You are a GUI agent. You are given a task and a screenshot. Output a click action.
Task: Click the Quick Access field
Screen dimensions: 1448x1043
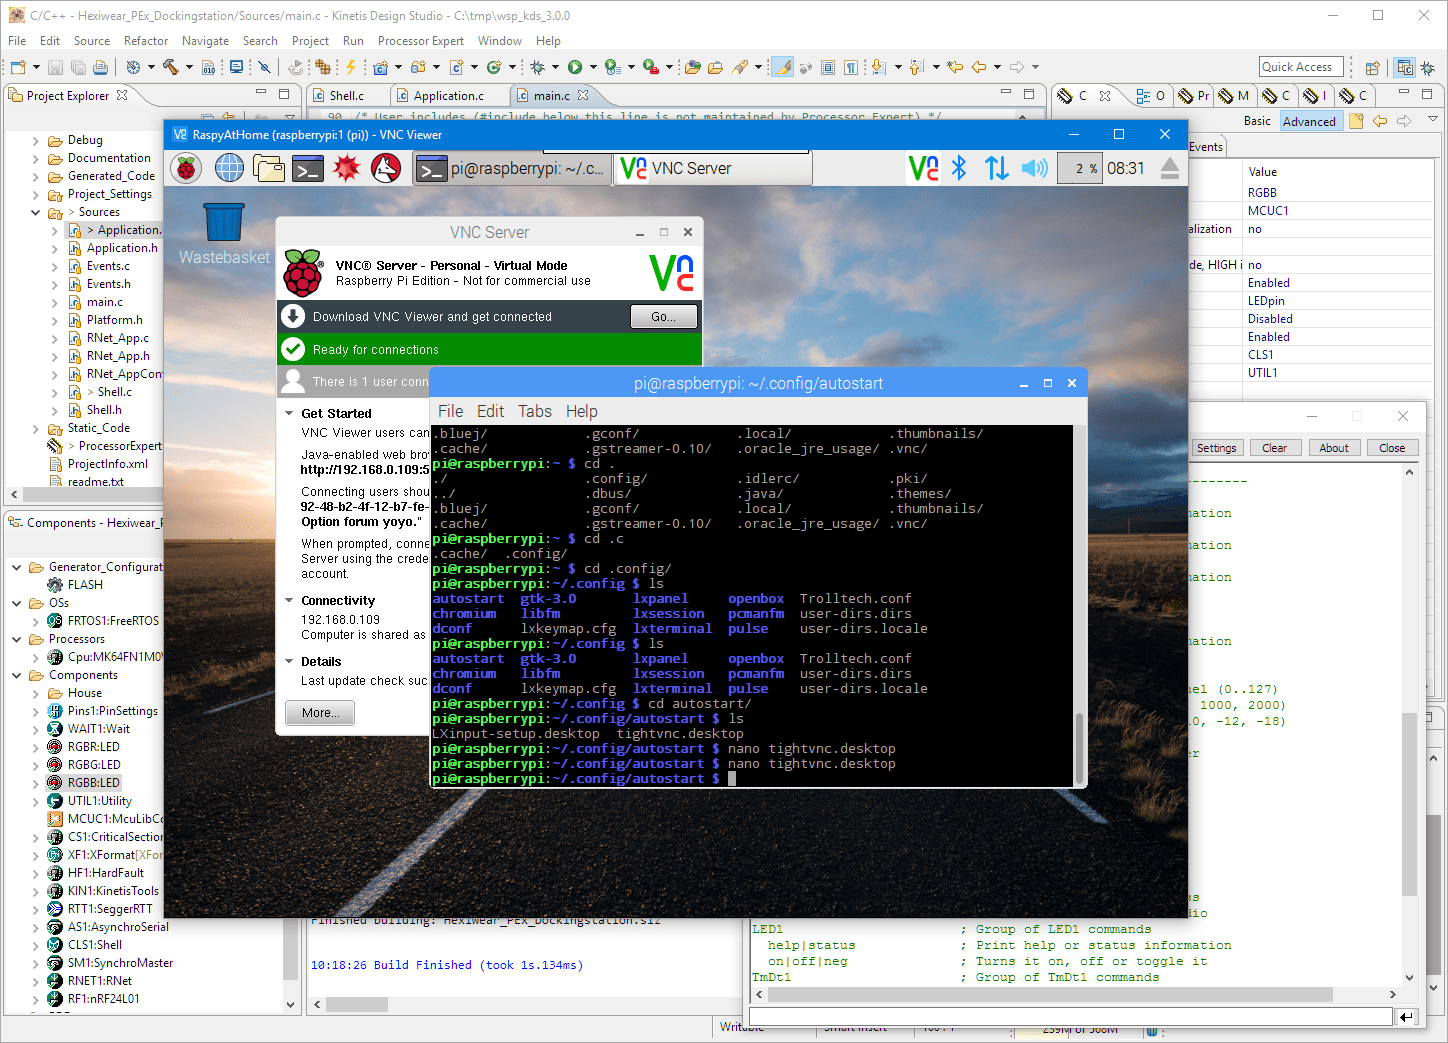point(1300,67)
